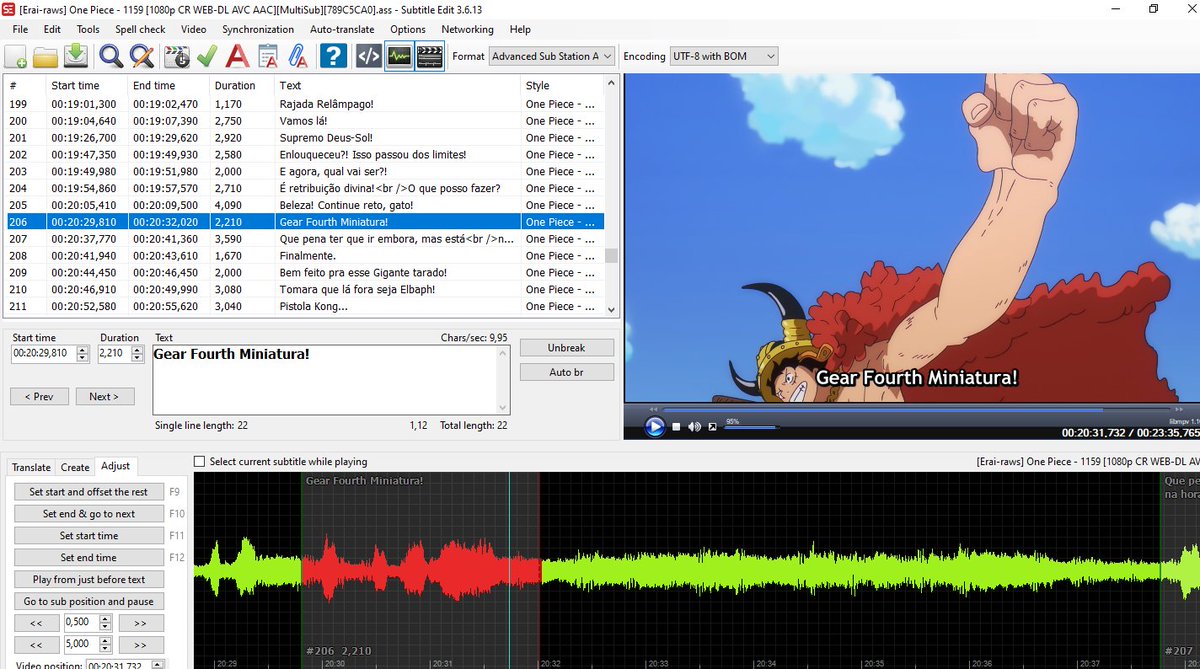This screenshot has width=1200, height=669.
Task: Save the subtitle with the download-arrow icon
Action: (x=77, y=57)
